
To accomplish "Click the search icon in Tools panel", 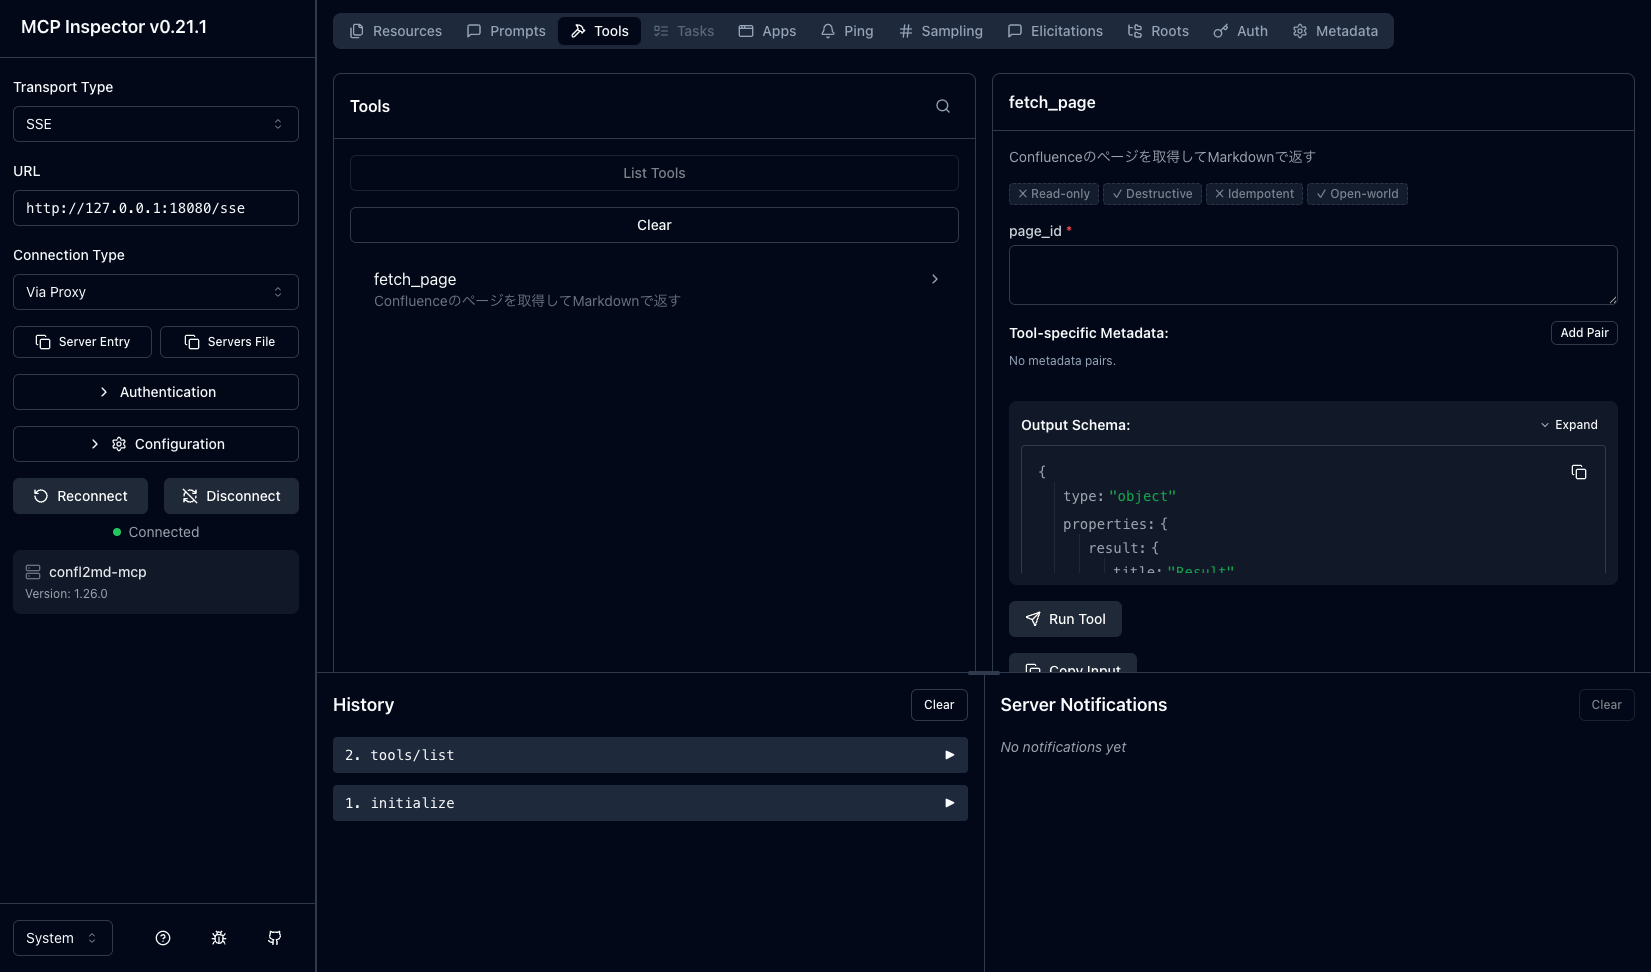I will [x=942, y=106].
